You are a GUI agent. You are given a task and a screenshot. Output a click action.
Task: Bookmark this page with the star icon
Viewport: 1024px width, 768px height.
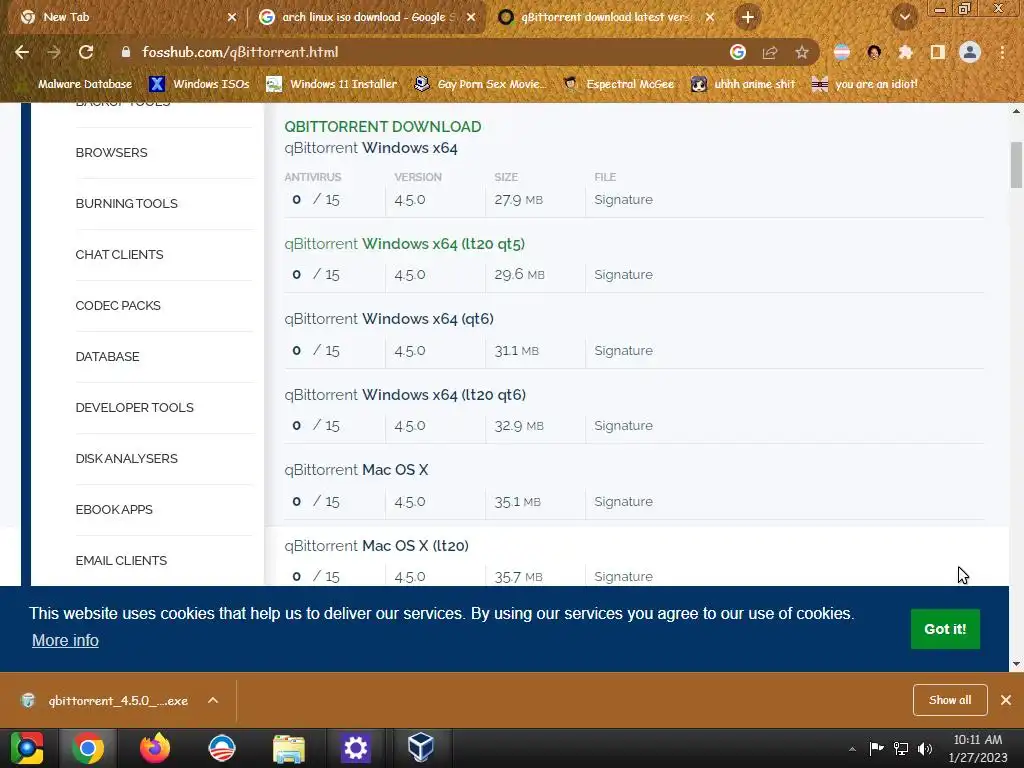point(801,52)
